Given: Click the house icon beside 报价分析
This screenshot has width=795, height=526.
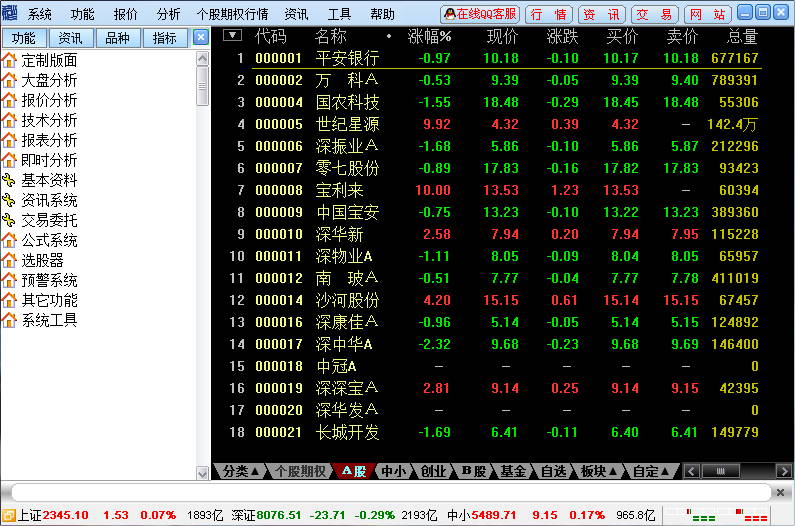Looking at the screenshot, I should click(9, 100).
